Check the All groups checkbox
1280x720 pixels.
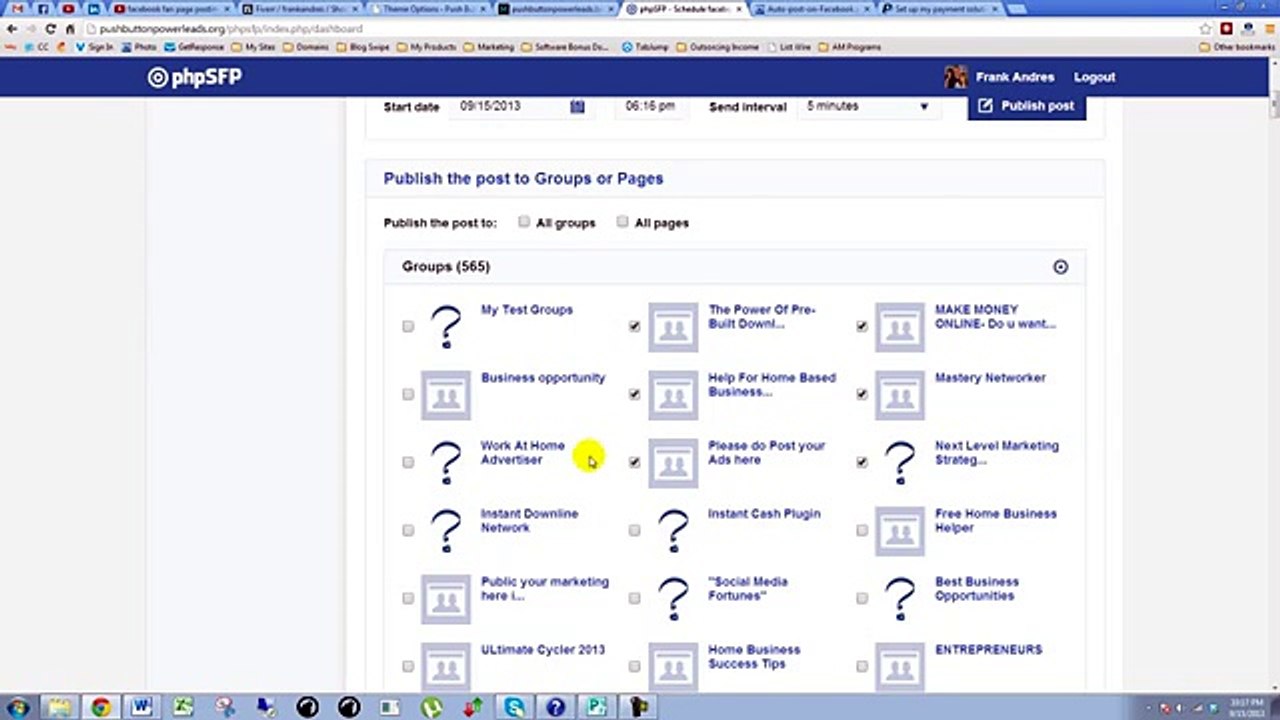pos(524,222)
